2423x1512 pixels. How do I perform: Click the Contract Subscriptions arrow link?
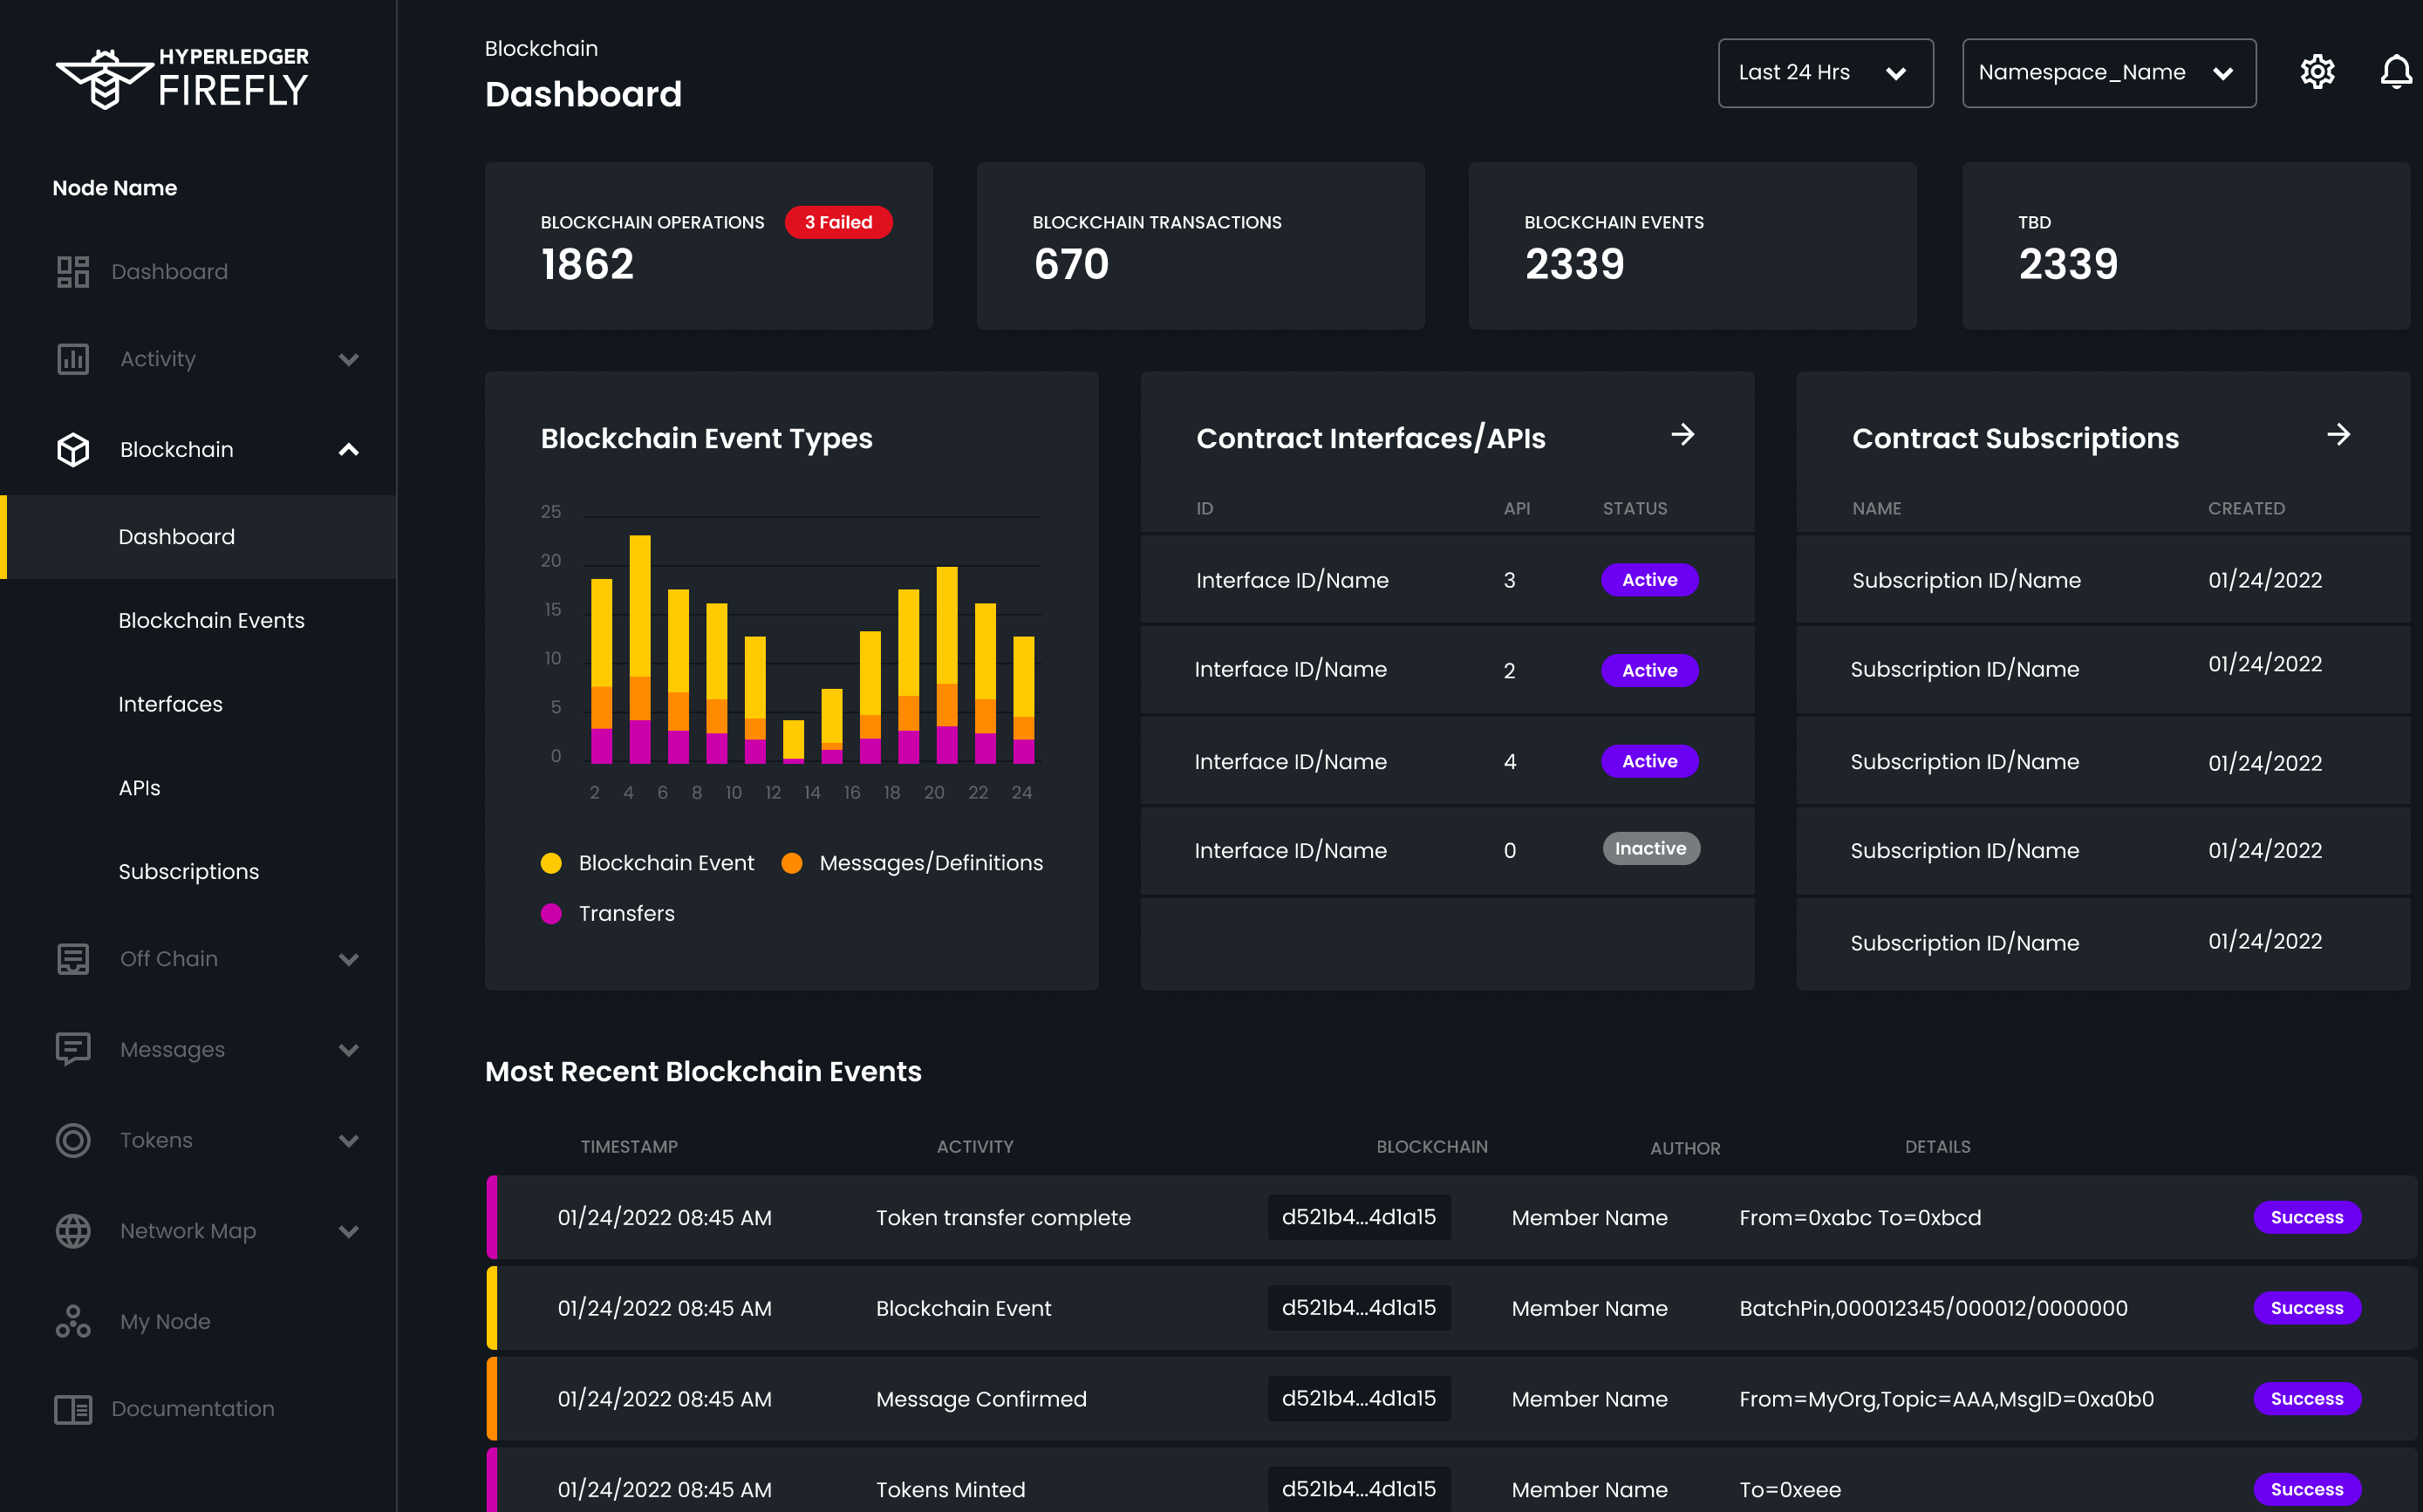tap(2340, 434)
